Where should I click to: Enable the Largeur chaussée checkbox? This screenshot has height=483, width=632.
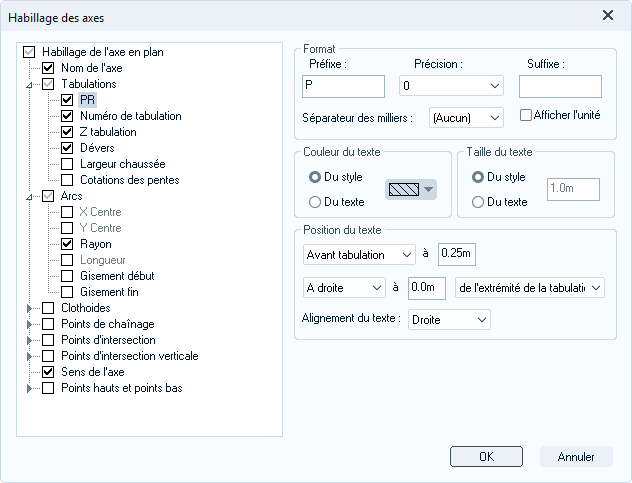click(x=67, y=164)
